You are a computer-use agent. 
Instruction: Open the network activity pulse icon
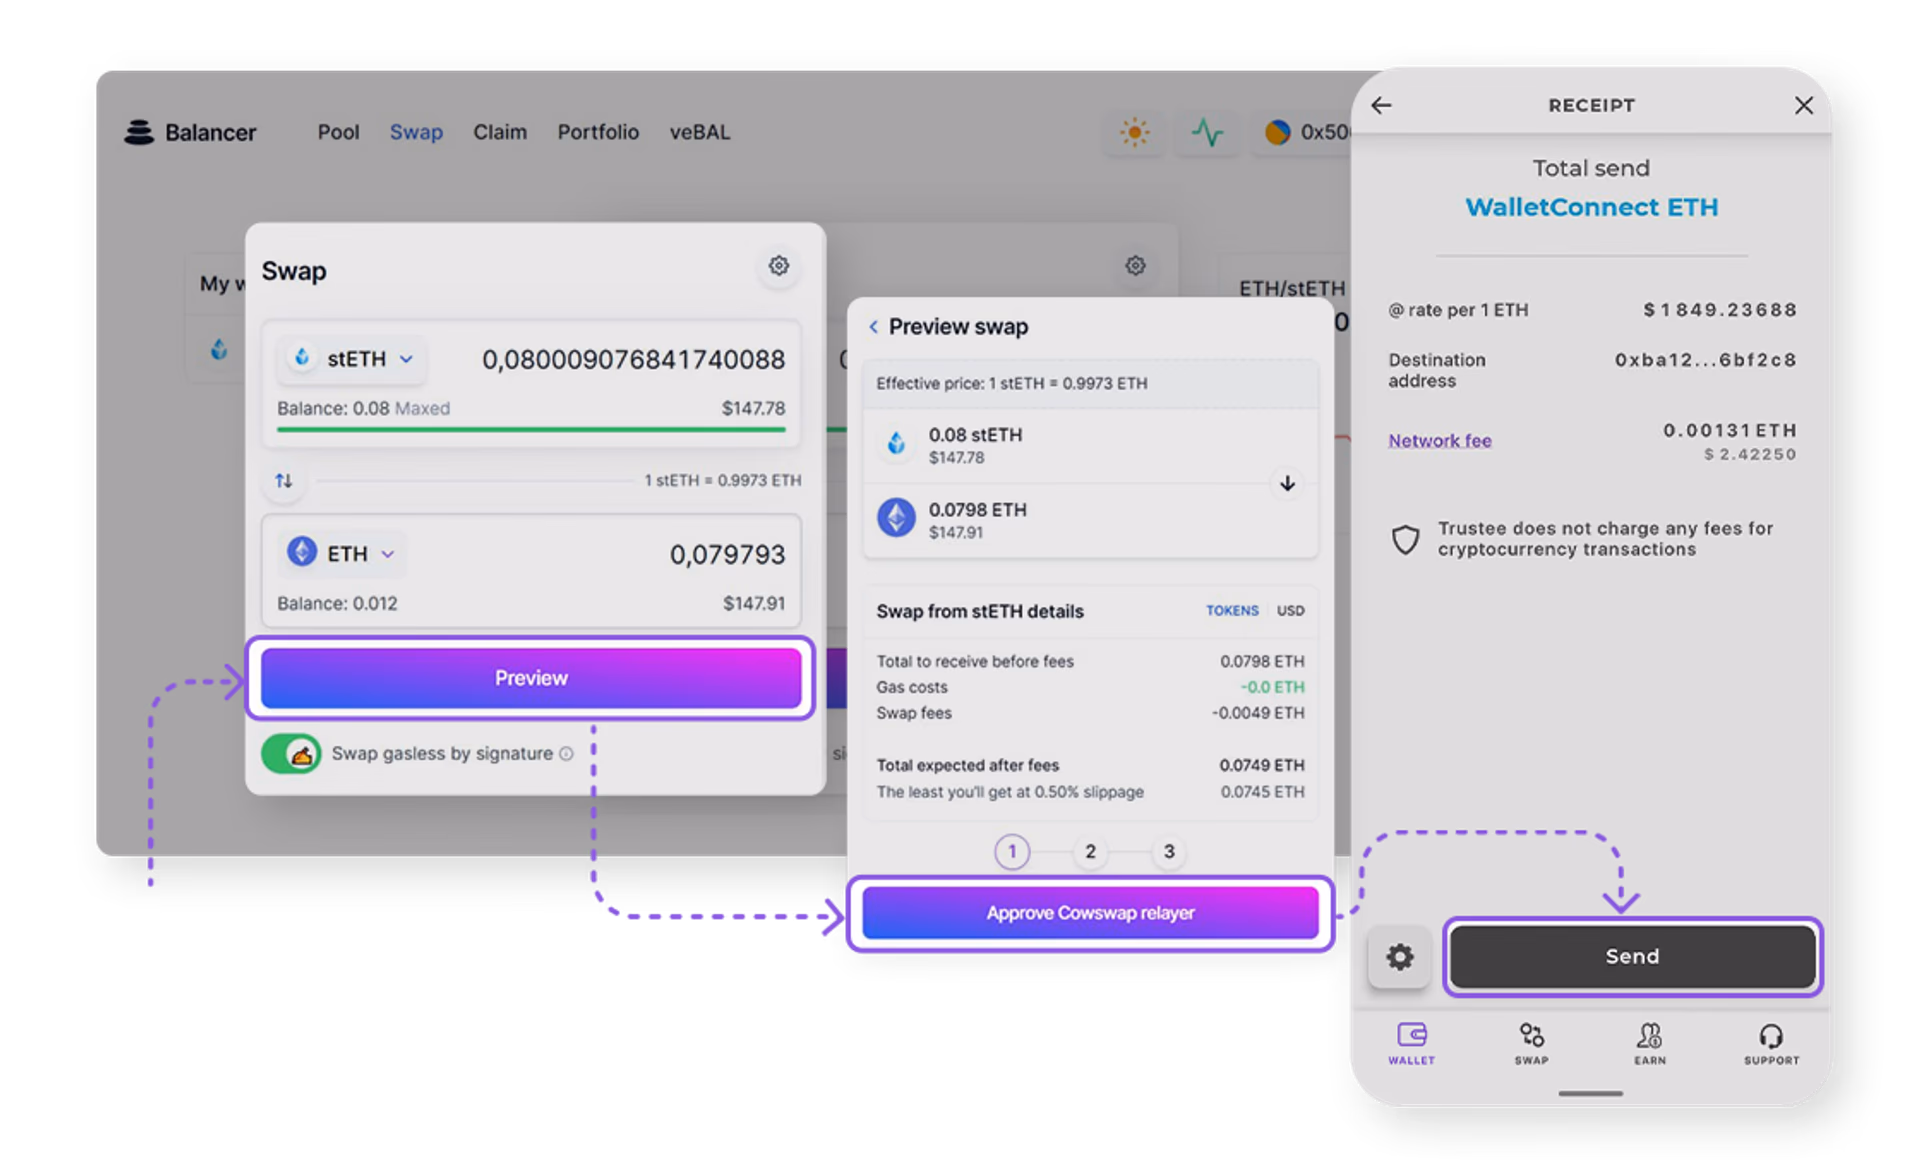[1207, 132]
